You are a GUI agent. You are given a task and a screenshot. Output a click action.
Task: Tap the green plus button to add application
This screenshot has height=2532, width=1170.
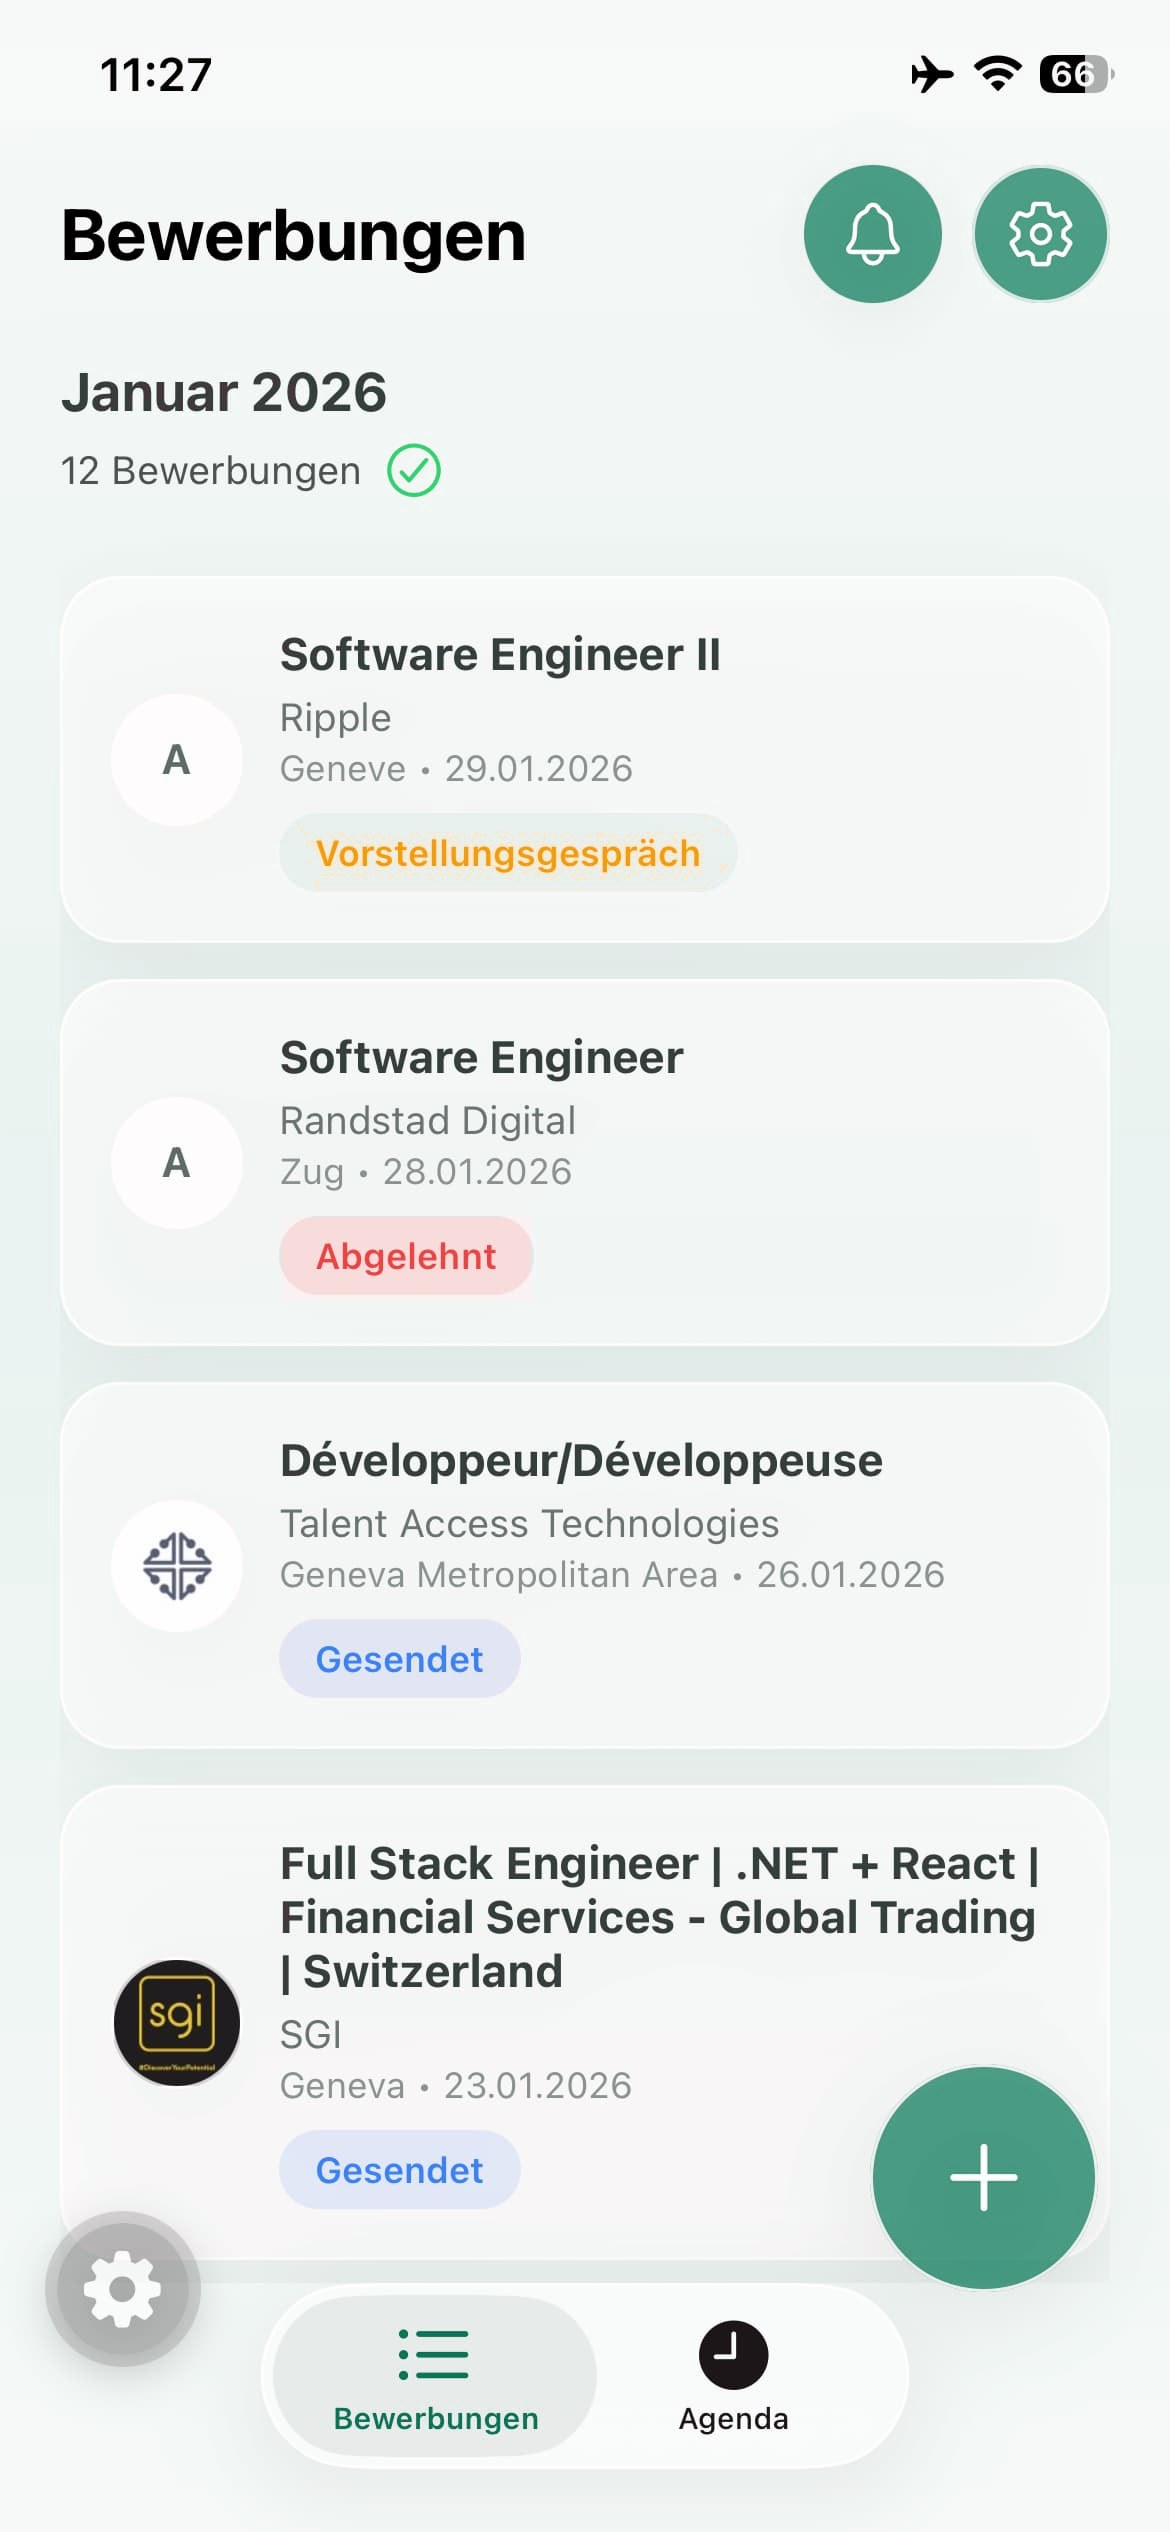pos(984,2177)
